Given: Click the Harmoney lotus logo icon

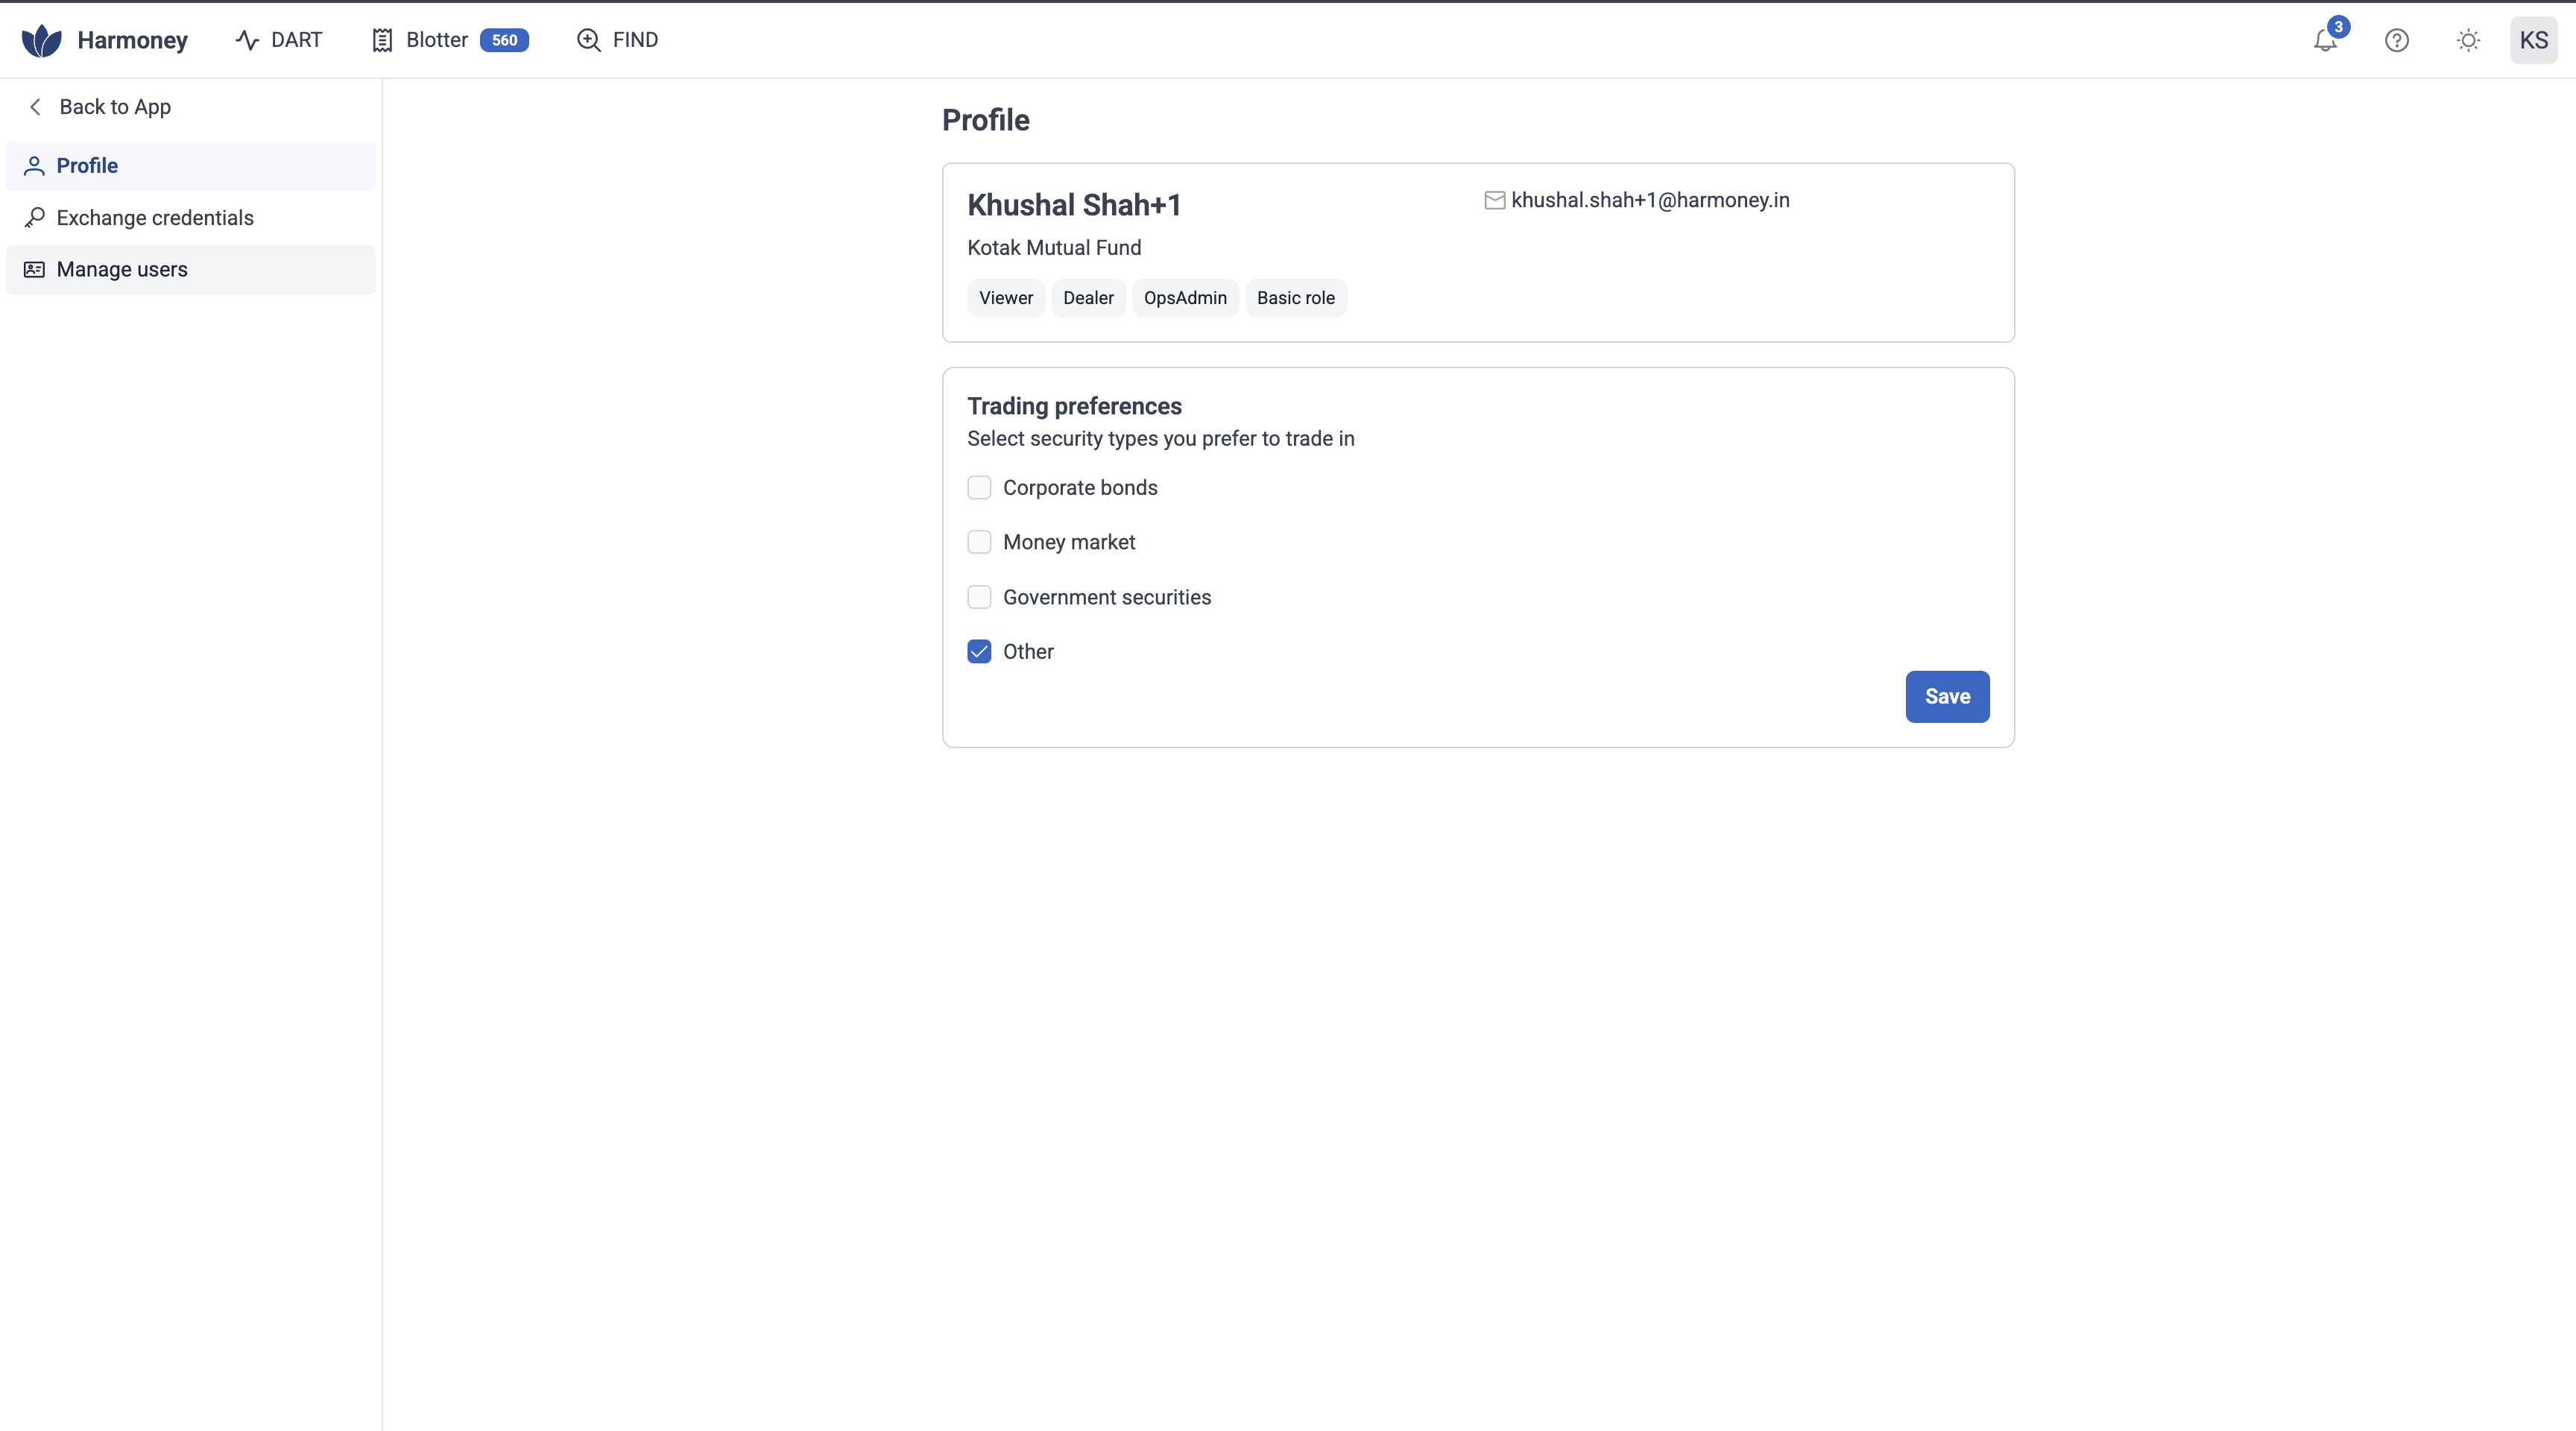Looking at the screenshot, I should coord(42,40).
